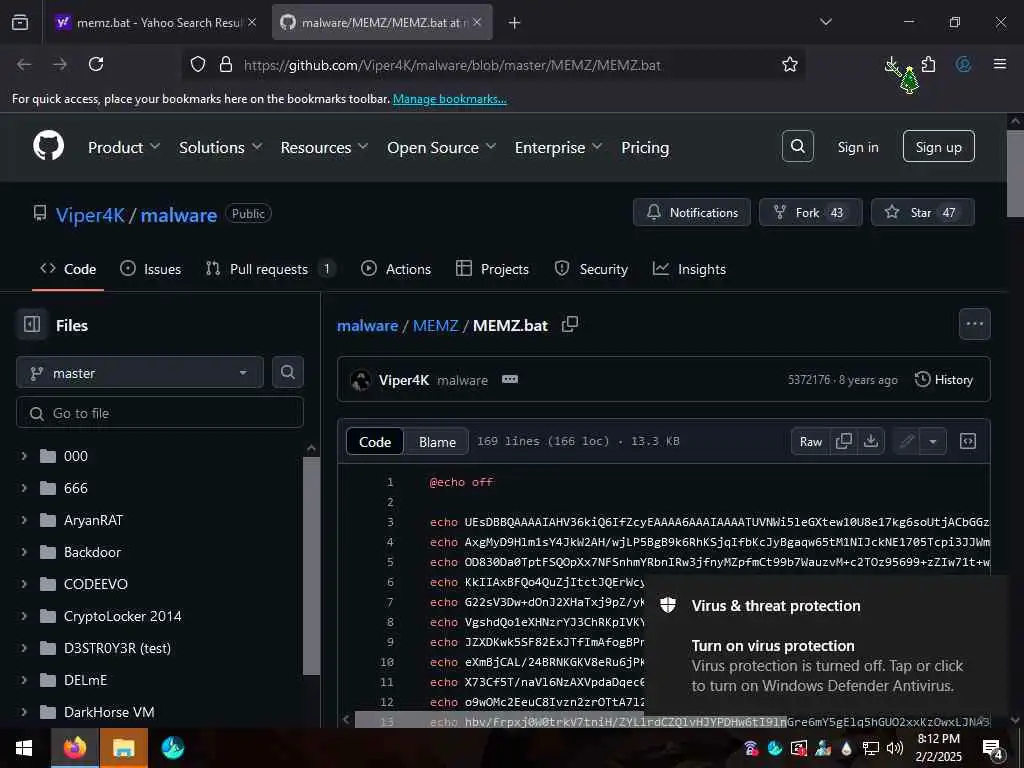This screenshot has width=1024, height=768.
Task: Open the Pull requests tab
Action: tap(270, 268)
